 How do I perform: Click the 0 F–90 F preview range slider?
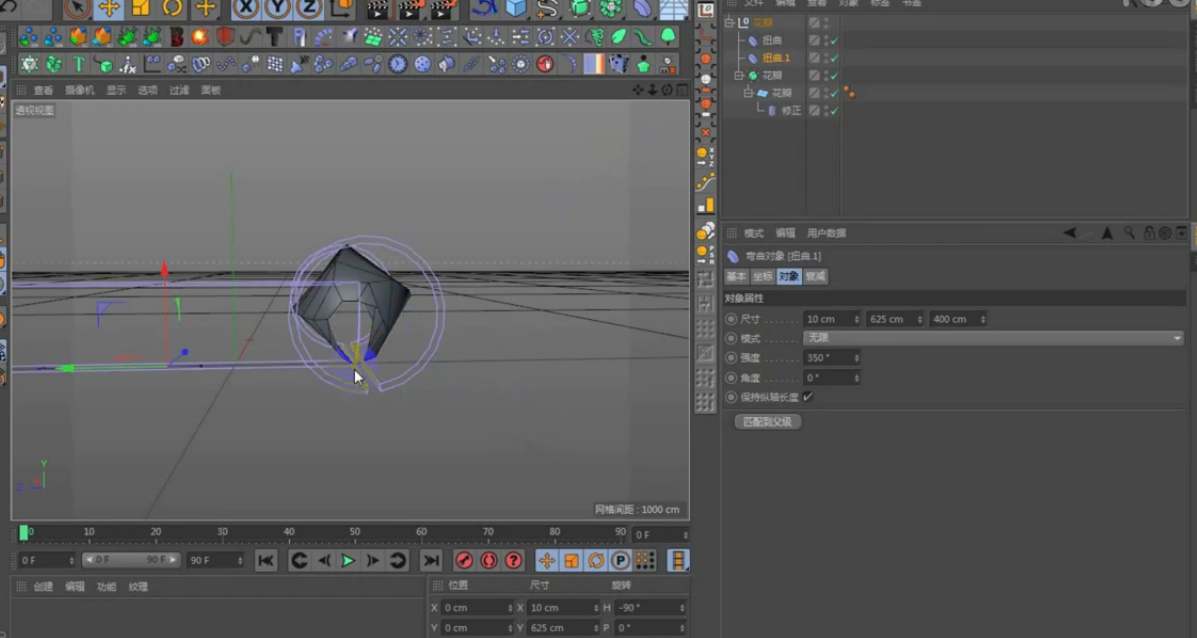click(131, 560)
